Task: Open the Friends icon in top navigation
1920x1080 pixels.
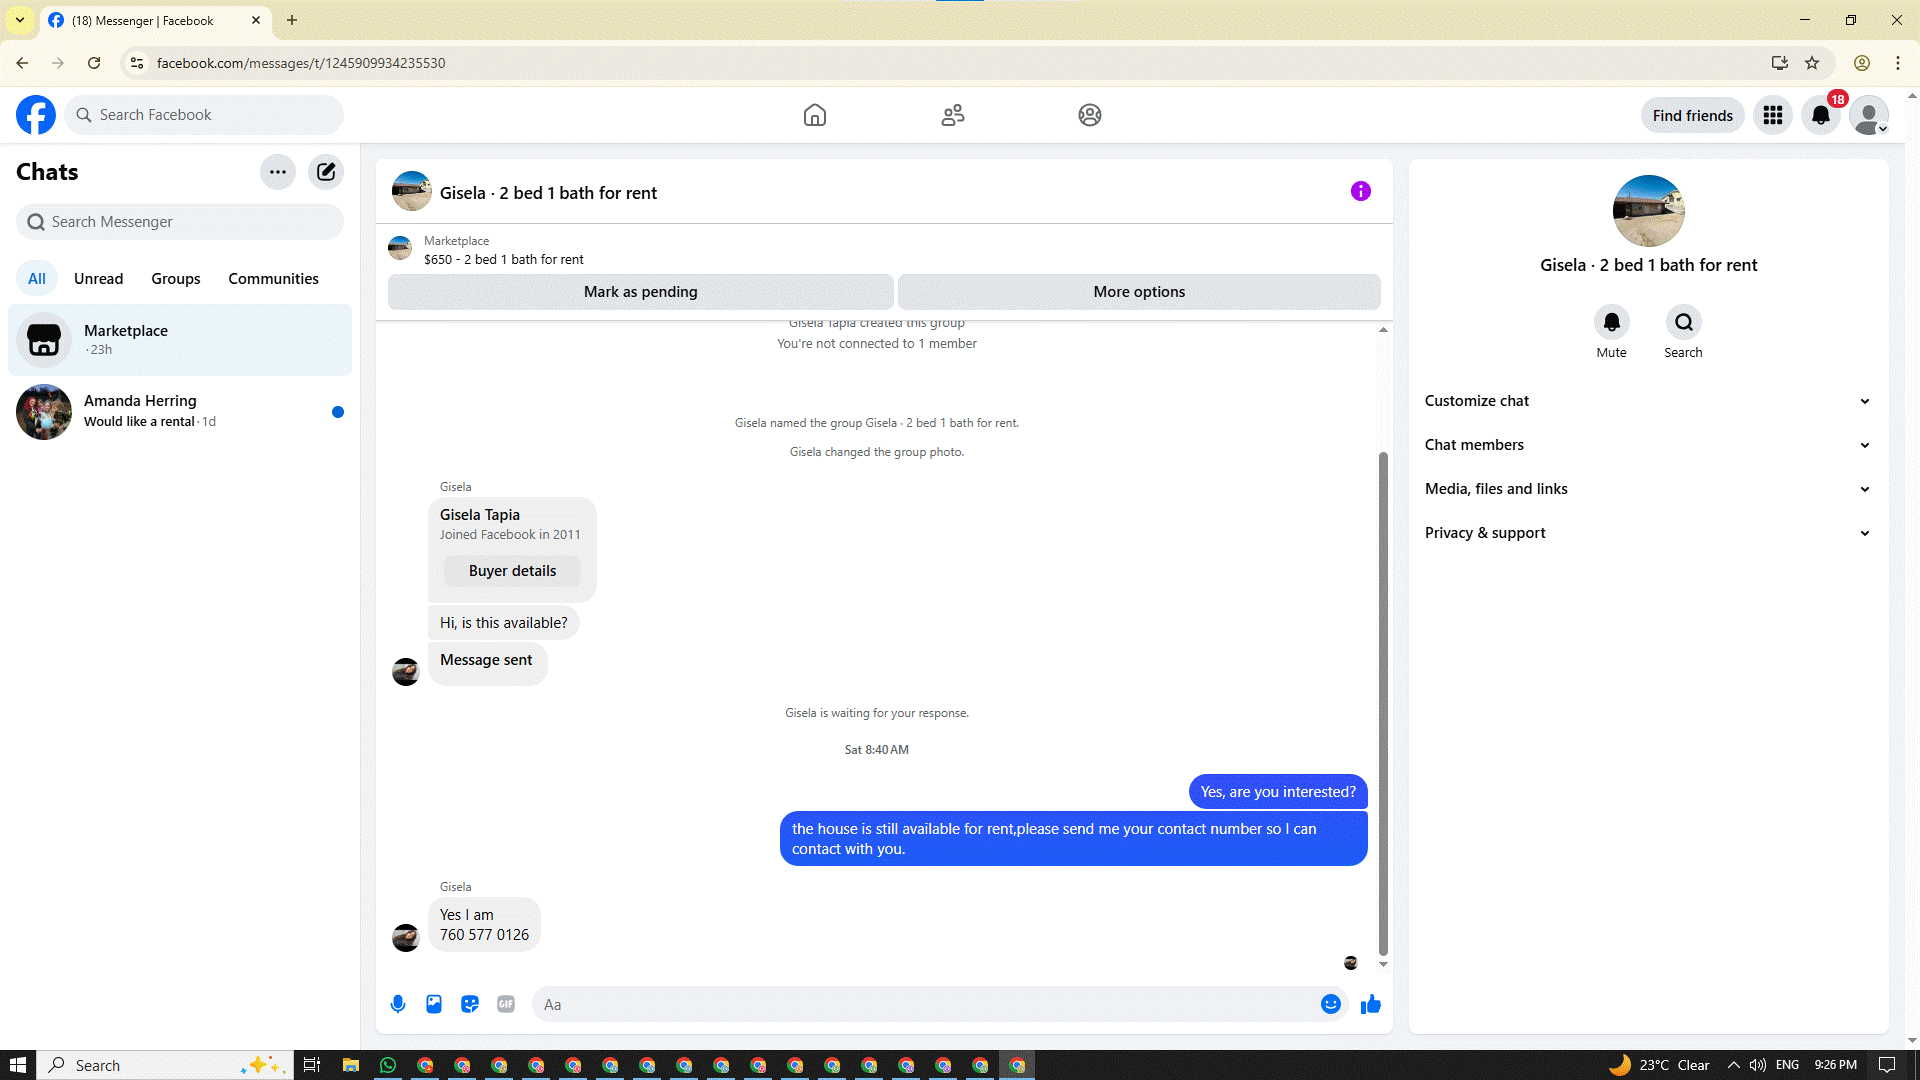Action: [x=953, y=115]
